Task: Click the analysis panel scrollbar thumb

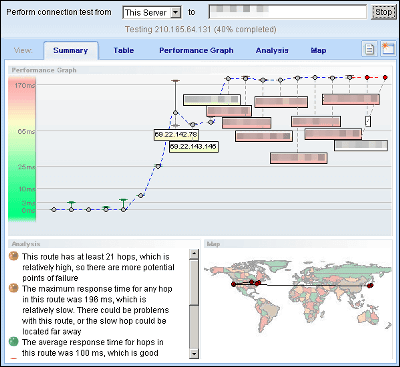Action: (194, 283)
